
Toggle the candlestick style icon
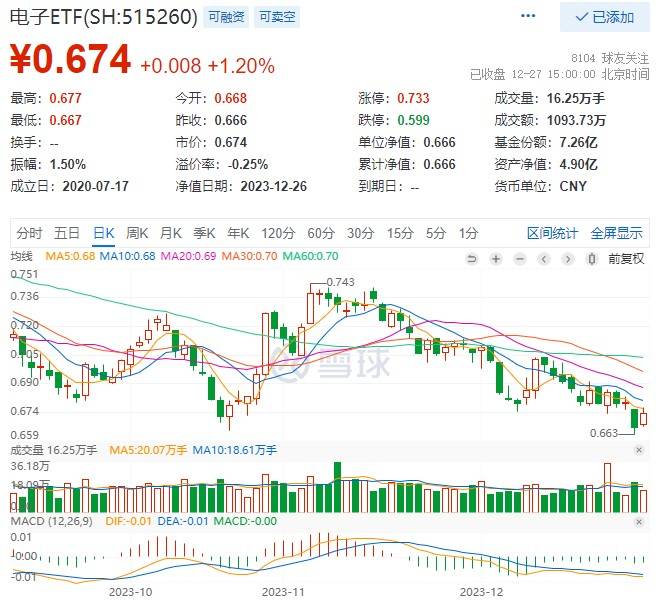pos(591,258)
